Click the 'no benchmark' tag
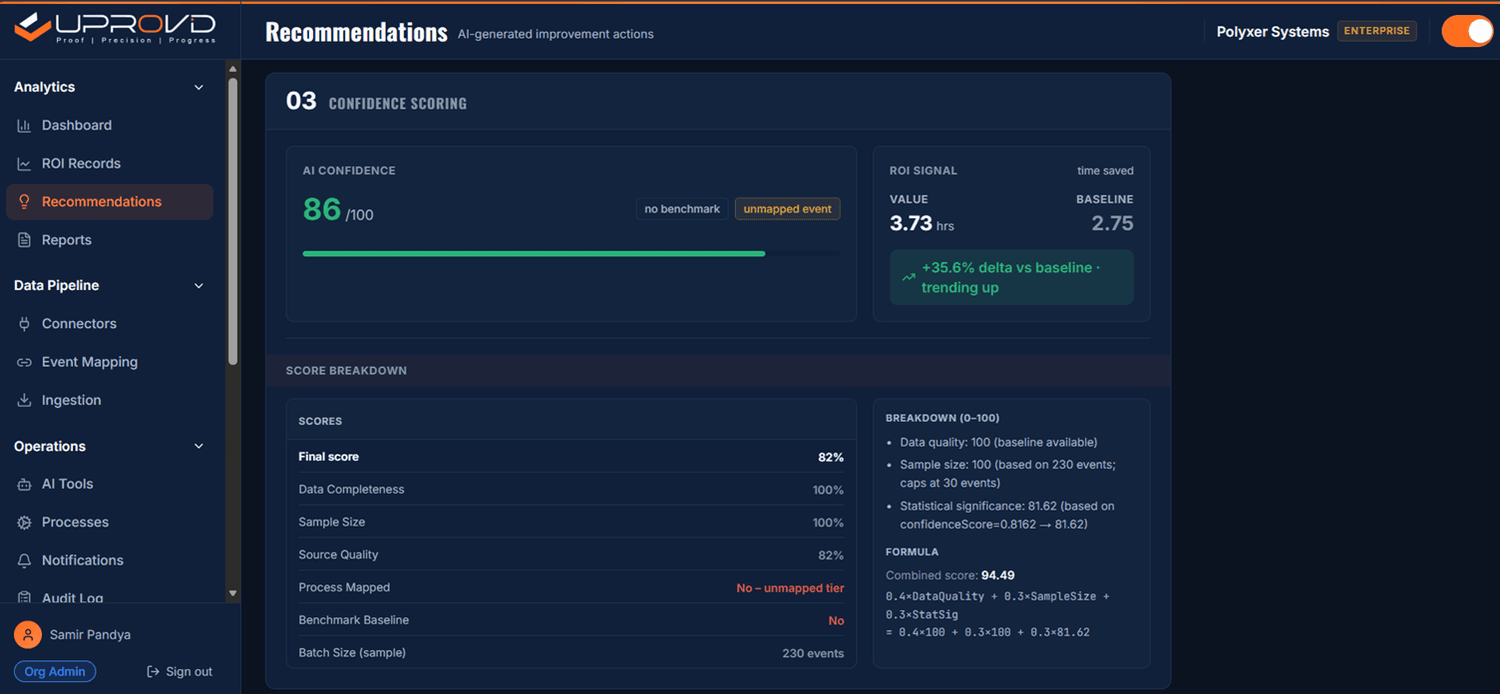The width and height of the screenshot is (1500, 694). coord(682,209)
